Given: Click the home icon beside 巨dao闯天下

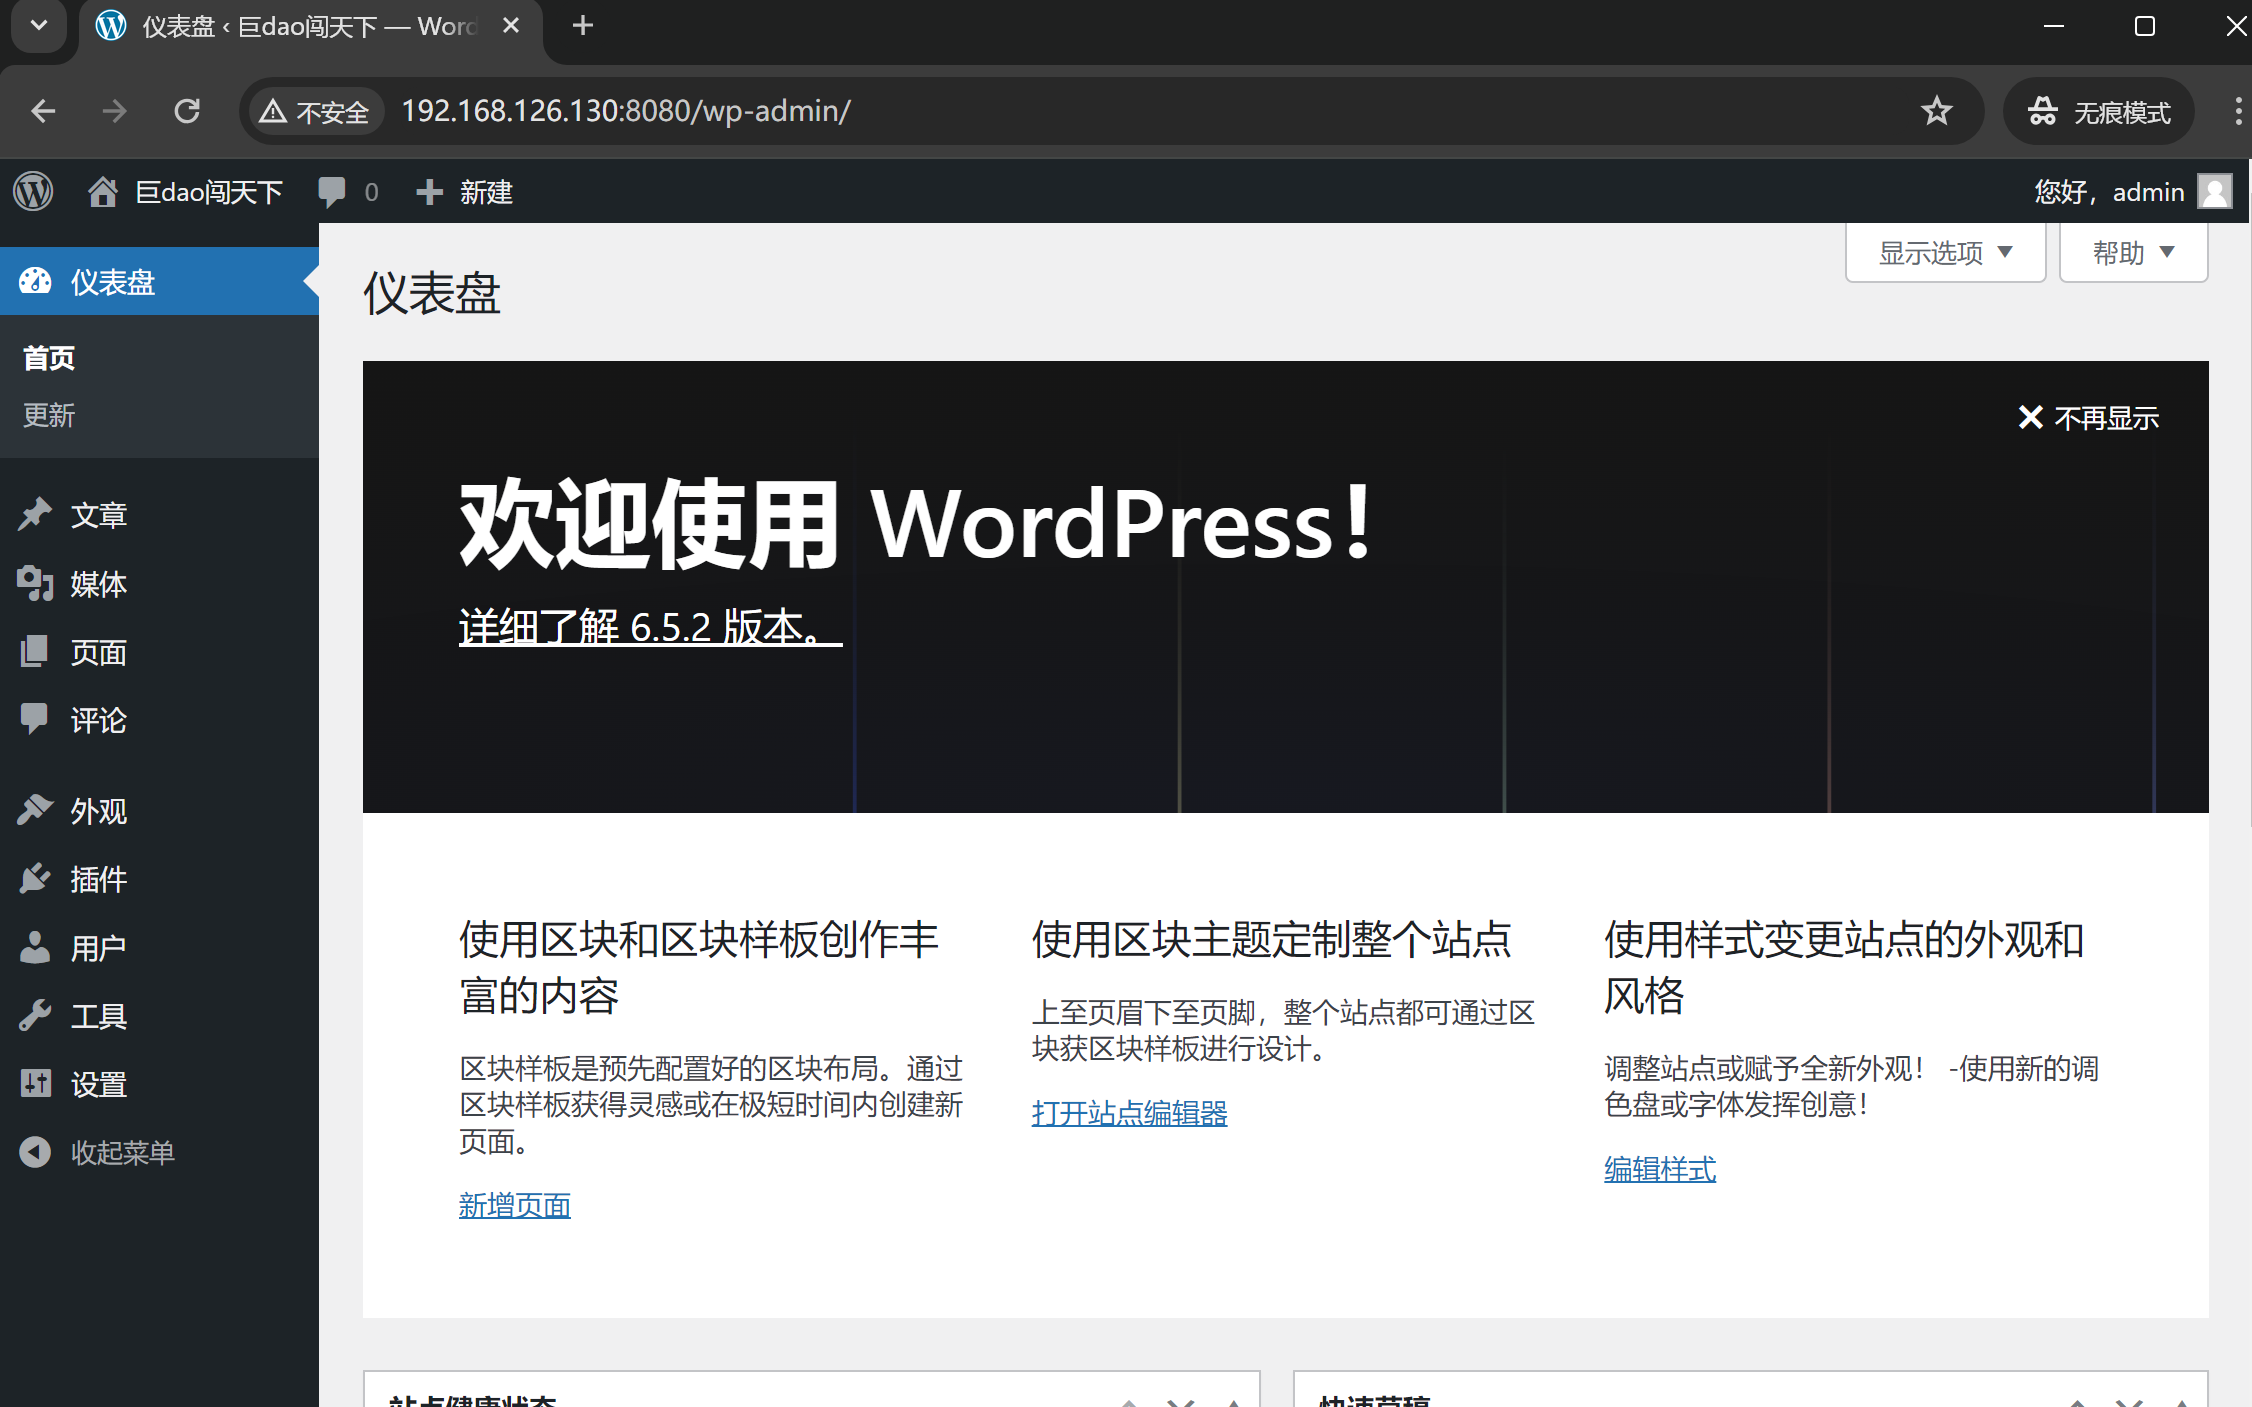Looking at the screenshot, I should (102, 191).
